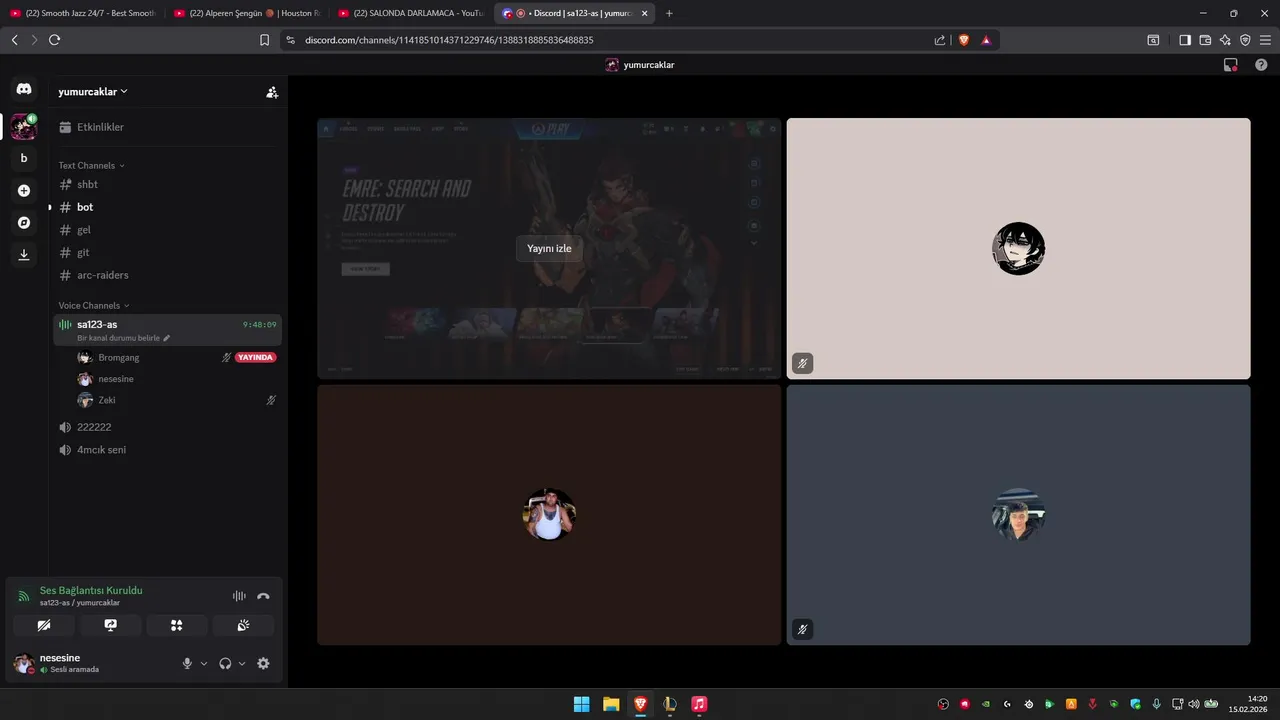The image size is (1280, 720).
Task: Click nesesine user avatar in bottom panel
Action: point(23,663)
